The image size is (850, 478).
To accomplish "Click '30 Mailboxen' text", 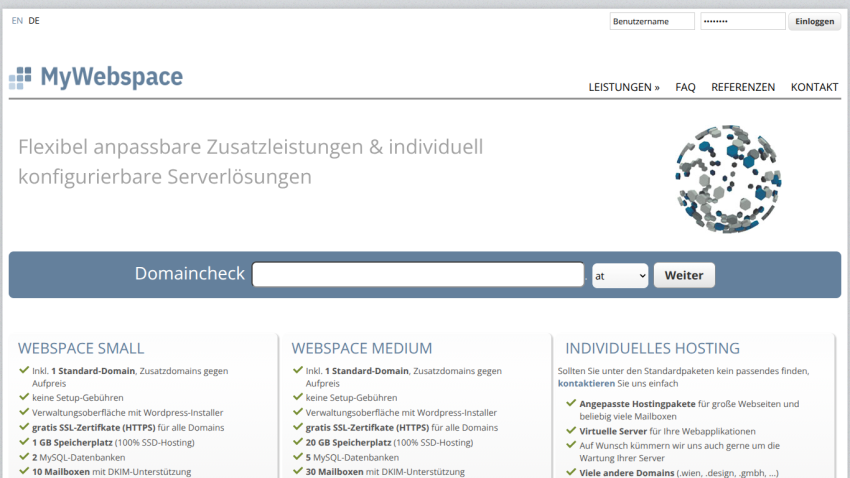I will (x=334, y=471).
